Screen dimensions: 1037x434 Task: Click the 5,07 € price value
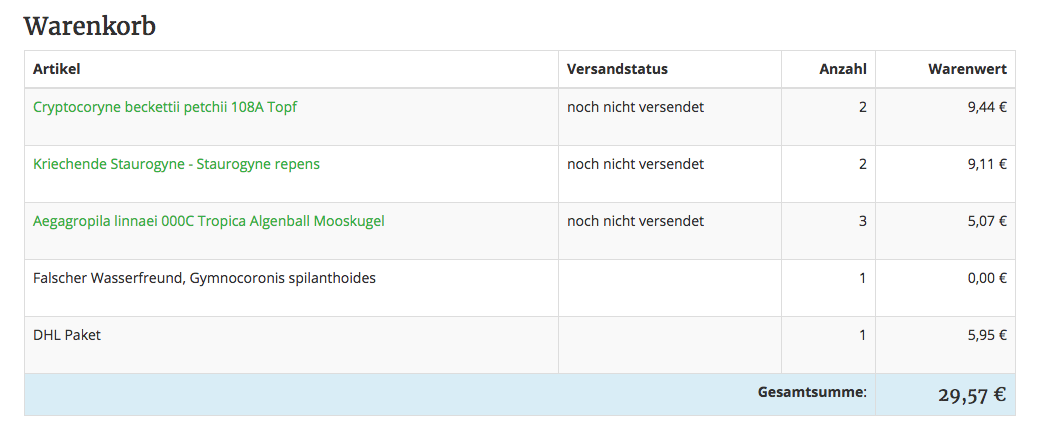tap(986, 221)
